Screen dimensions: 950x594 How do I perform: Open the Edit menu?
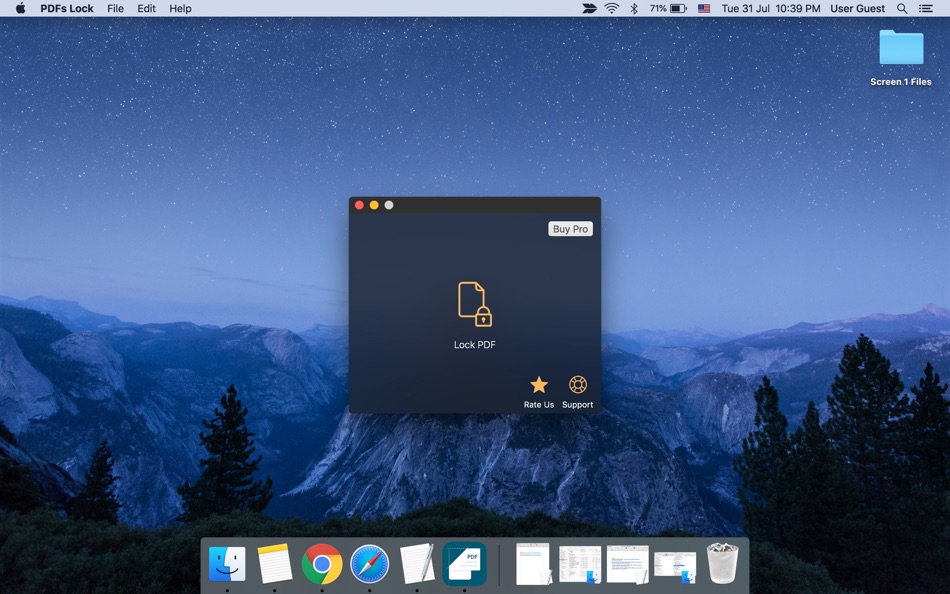[146, 8]
